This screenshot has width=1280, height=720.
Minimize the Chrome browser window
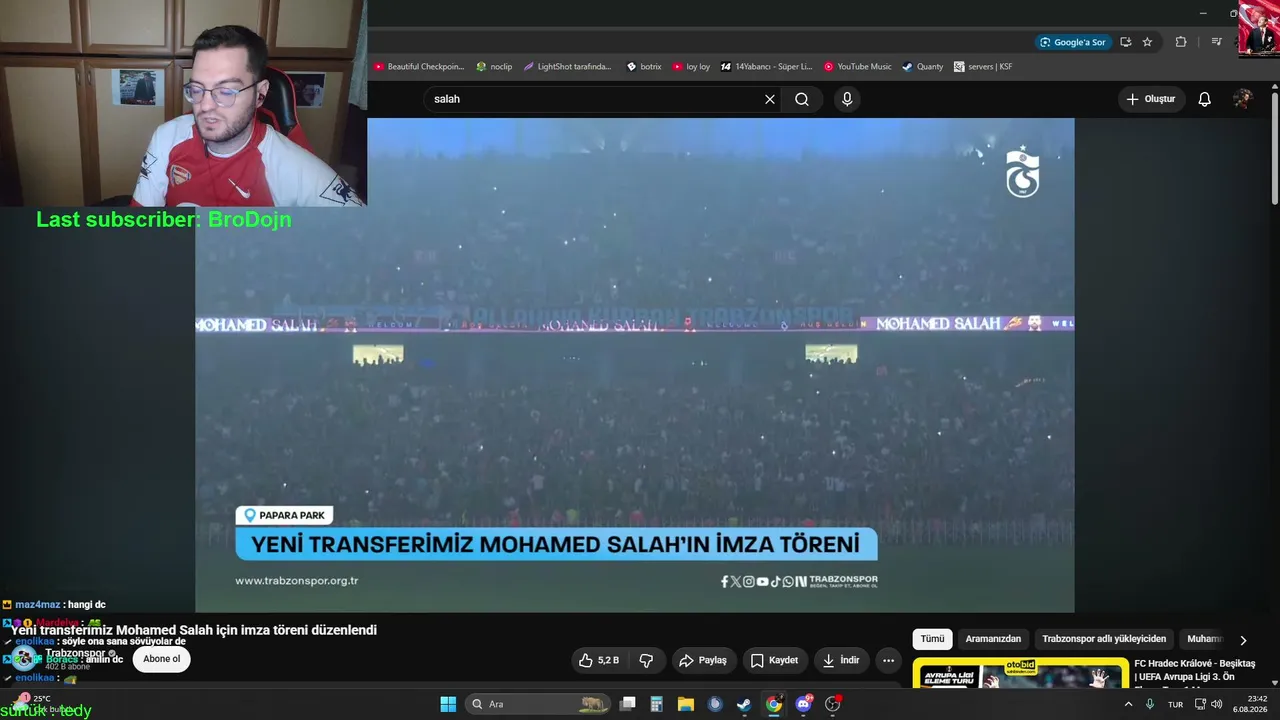coord(1203,13)
